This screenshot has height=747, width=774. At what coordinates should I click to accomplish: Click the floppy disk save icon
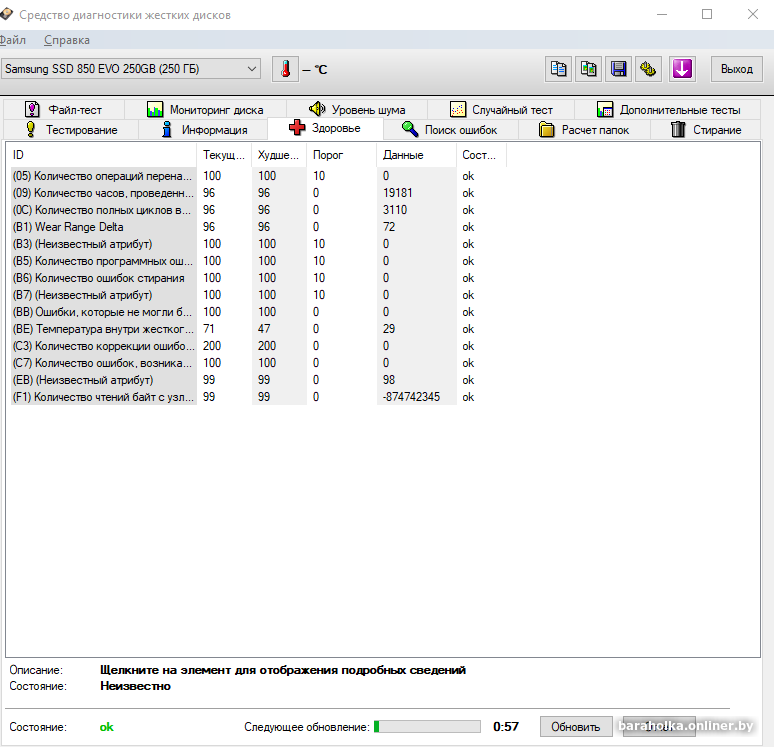619,69
